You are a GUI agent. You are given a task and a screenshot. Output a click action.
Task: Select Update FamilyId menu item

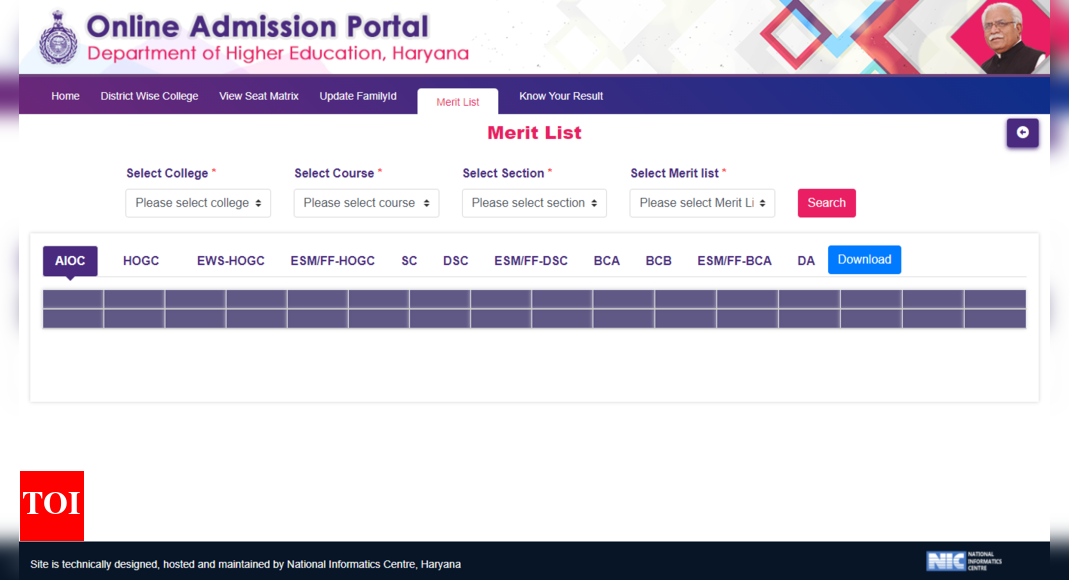point(358,96)
